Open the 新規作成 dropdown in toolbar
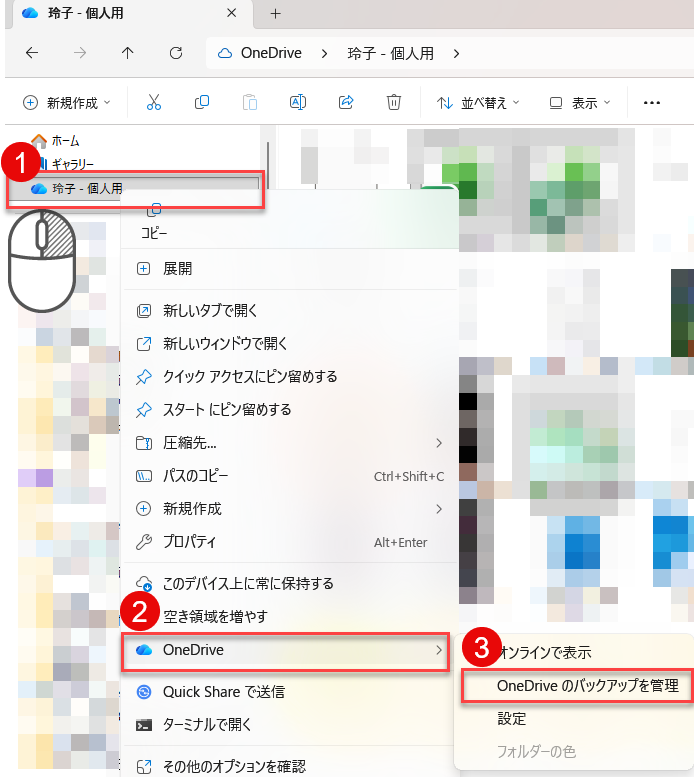The width and height of the screenshot is (694, 777). (66, 102)
